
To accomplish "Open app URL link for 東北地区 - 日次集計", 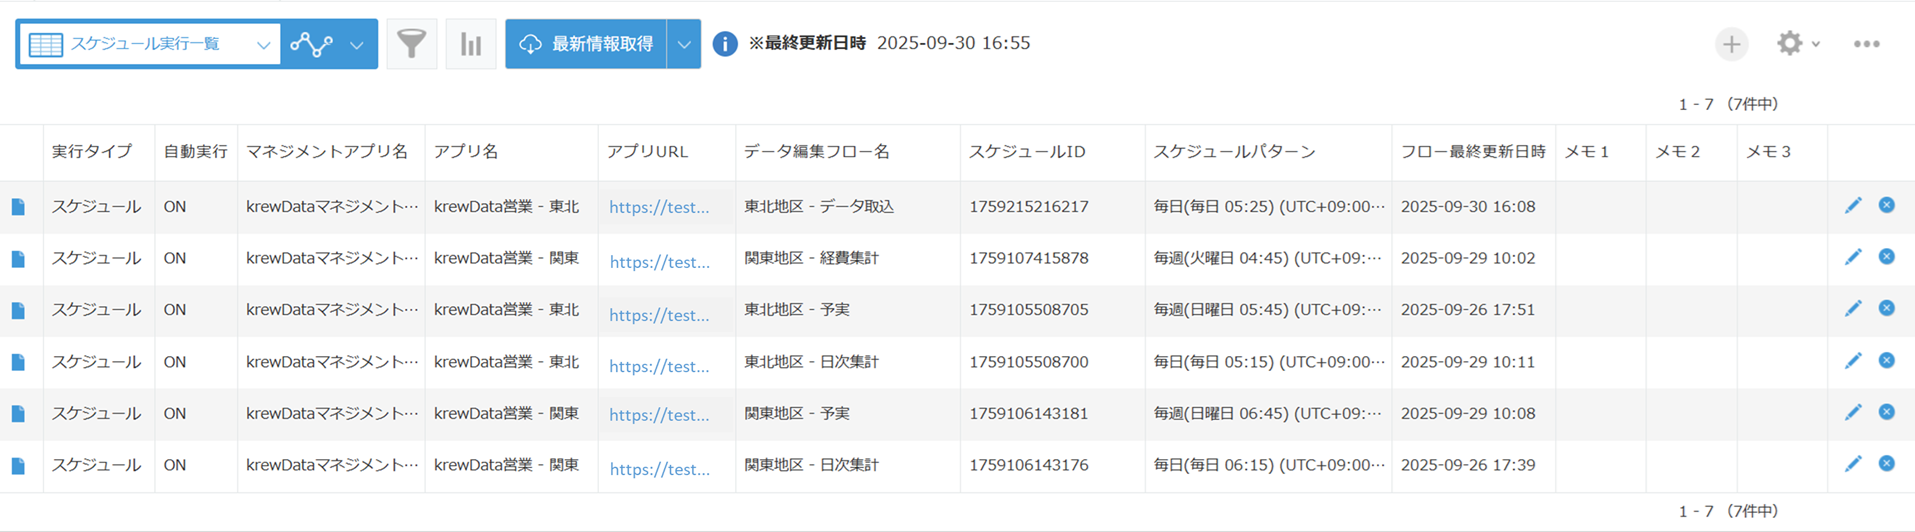I will pyautogui.click(x=659, y=366).
